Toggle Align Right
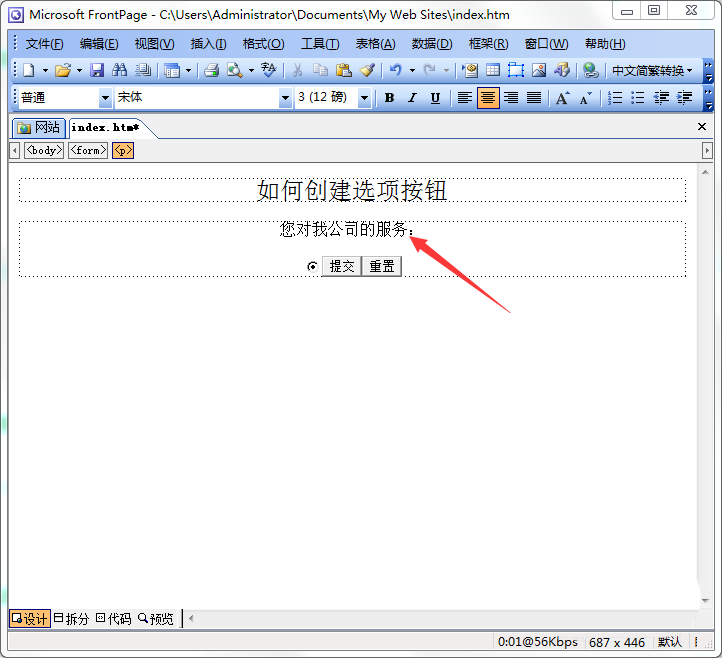 (x=511, y=98)
